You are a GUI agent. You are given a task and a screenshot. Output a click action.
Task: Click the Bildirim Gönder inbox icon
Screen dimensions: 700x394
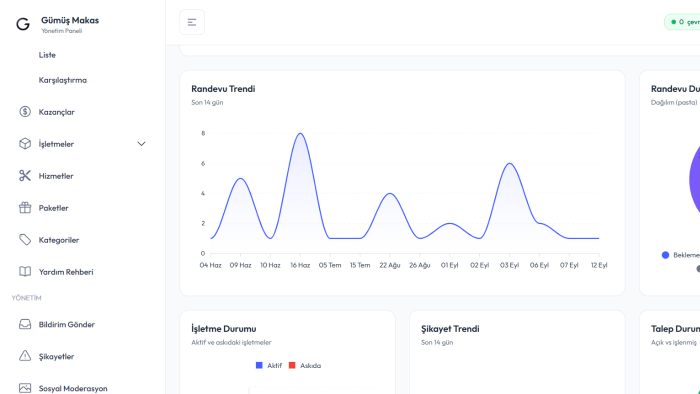(25, 324)
